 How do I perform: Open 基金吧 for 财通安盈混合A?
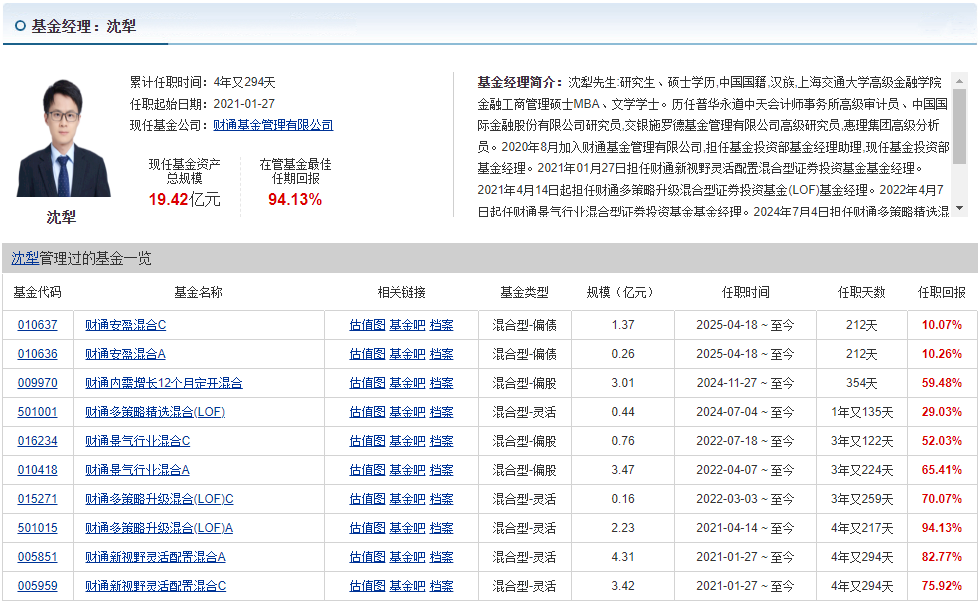pos(408,354)
